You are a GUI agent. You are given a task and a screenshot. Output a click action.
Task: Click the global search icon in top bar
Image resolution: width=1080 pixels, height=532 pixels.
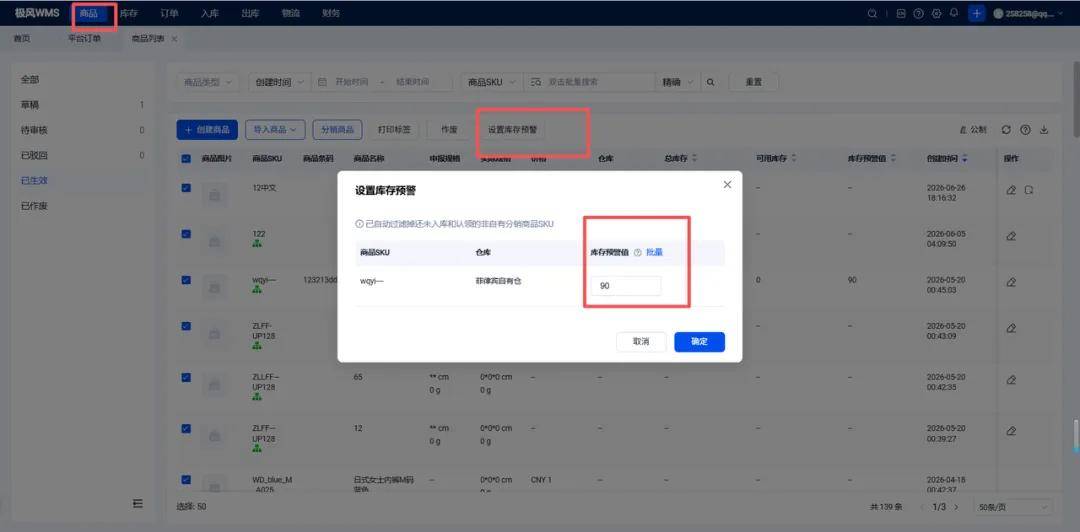pos(872,13)
